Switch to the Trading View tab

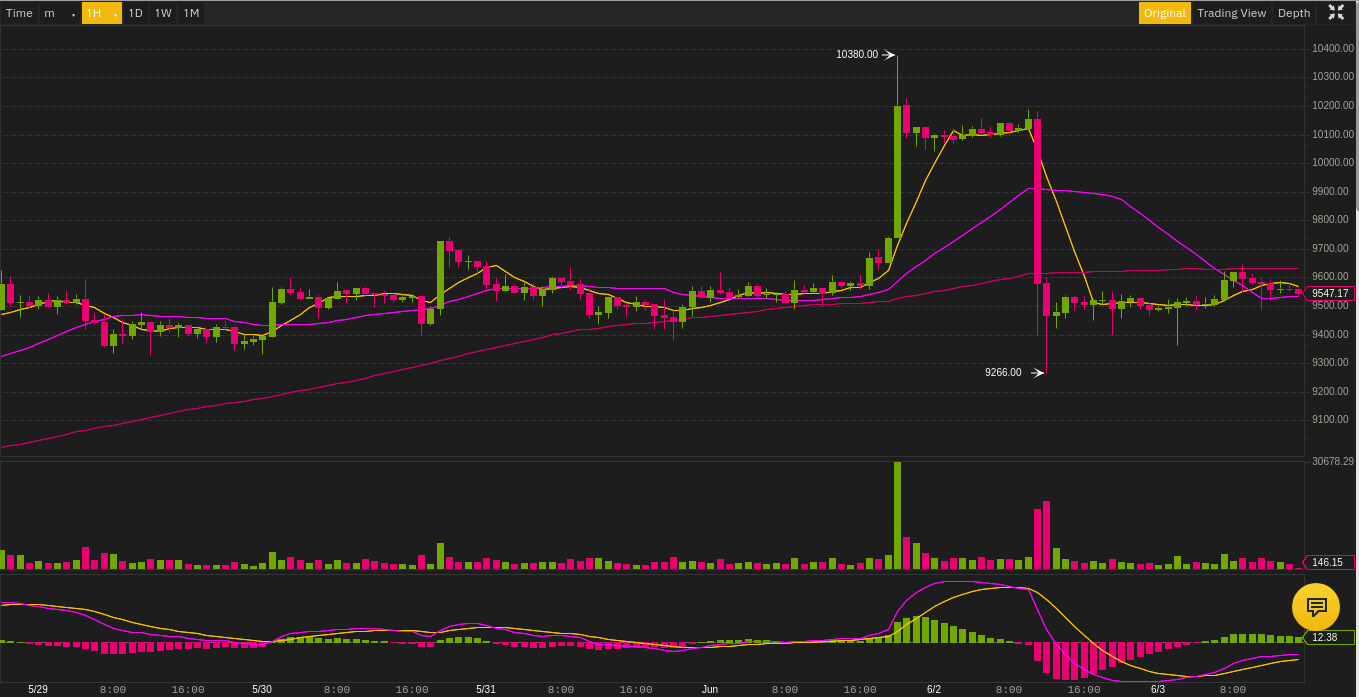point(1231,13)
